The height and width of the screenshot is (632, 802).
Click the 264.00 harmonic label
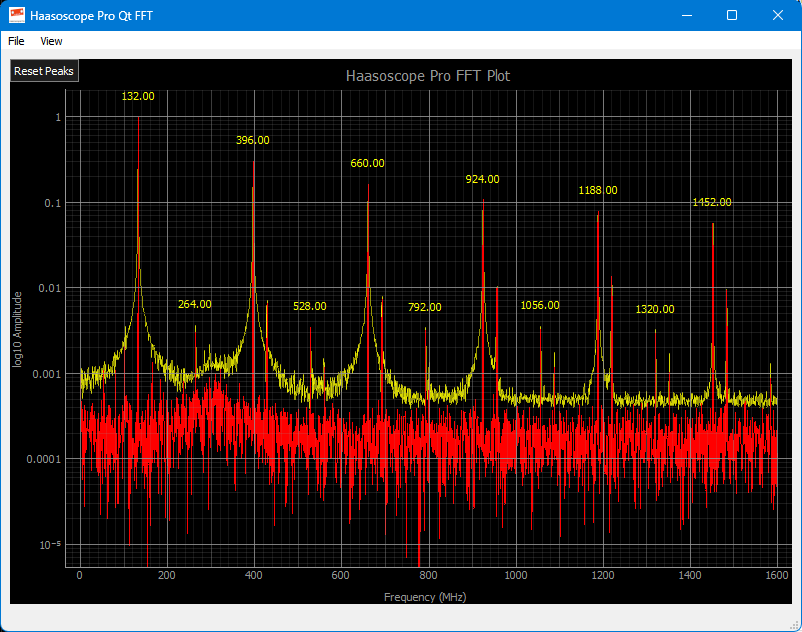194,305
